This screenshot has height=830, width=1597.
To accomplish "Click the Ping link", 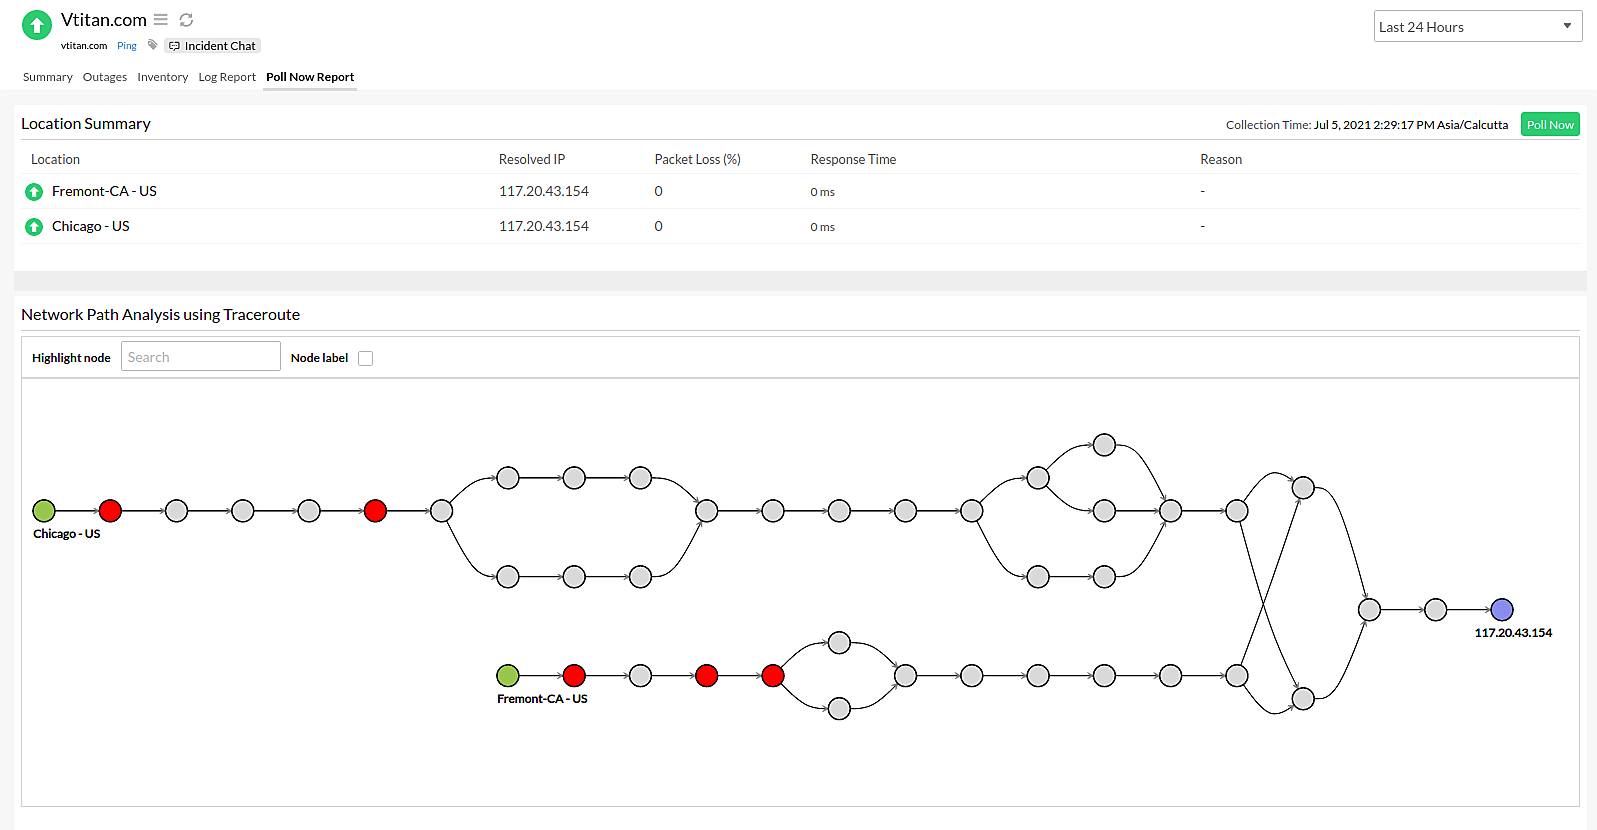I will click(x=127, y=46).
